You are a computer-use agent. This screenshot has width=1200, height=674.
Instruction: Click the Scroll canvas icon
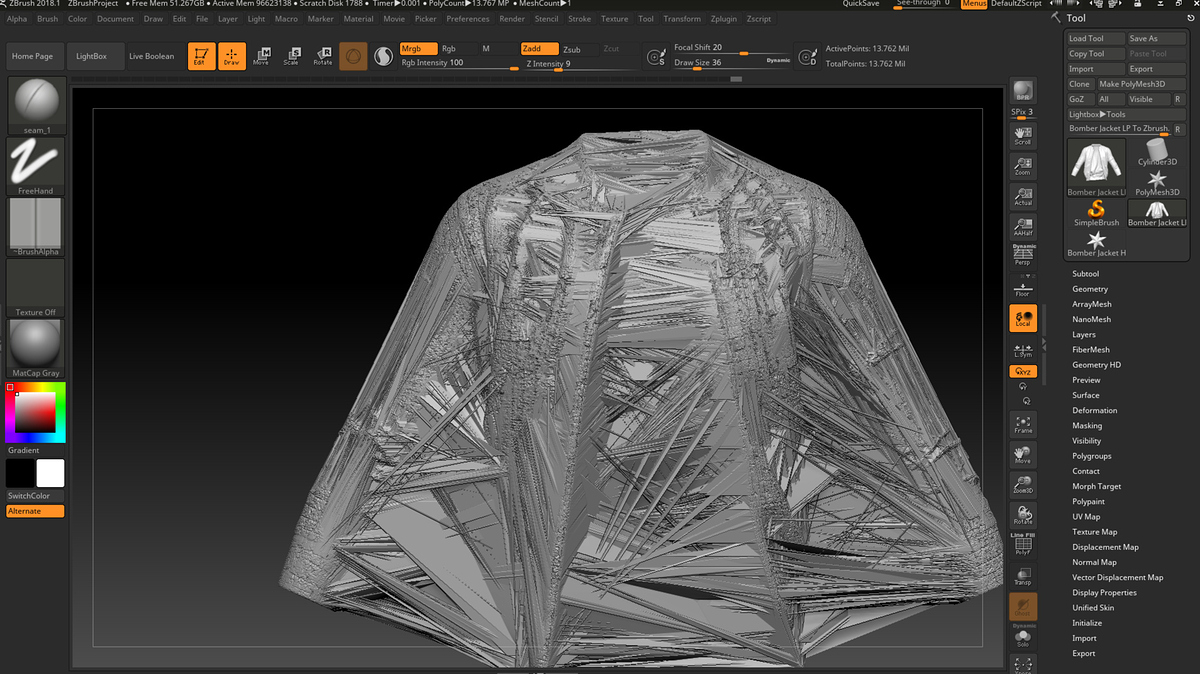pyautogui.click(x=1023, y=136)
